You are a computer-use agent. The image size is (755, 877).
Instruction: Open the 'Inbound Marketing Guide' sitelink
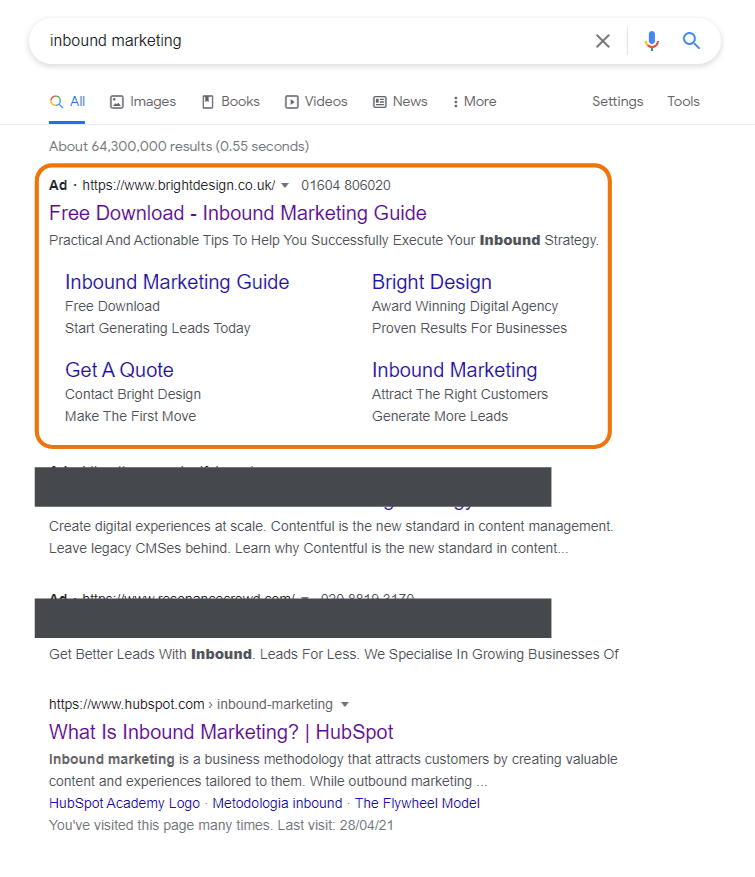click(177, 282)
